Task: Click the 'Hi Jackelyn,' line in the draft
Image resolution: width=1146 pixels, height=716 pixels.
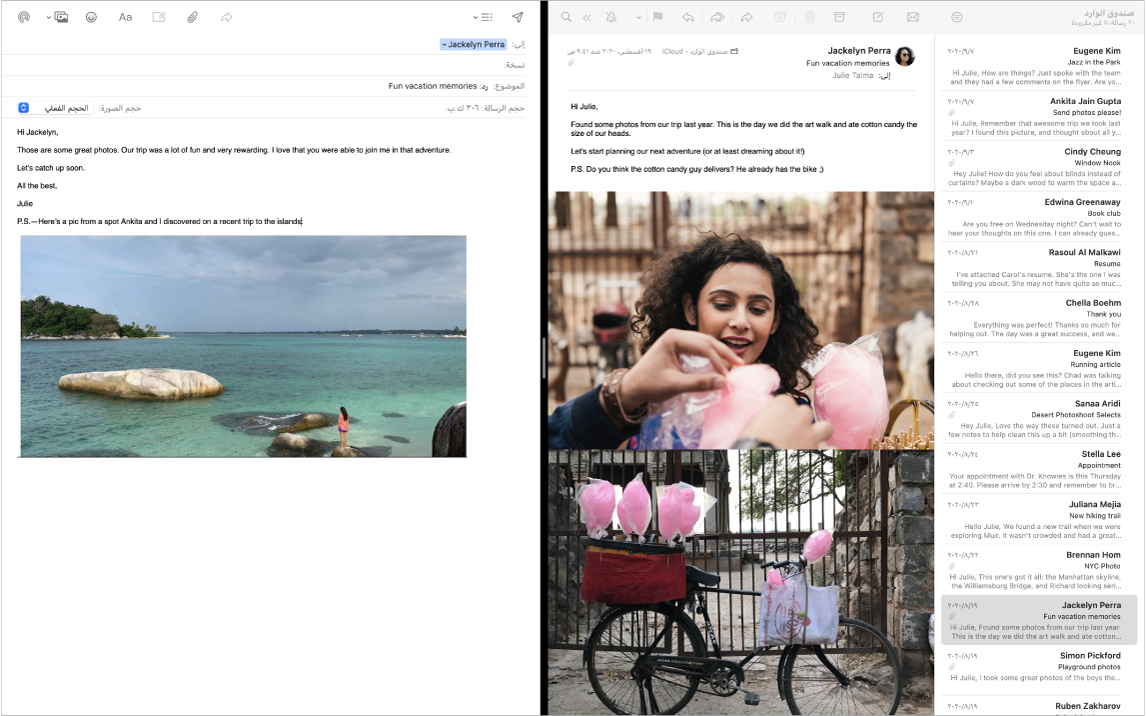Action: (38, 132)
